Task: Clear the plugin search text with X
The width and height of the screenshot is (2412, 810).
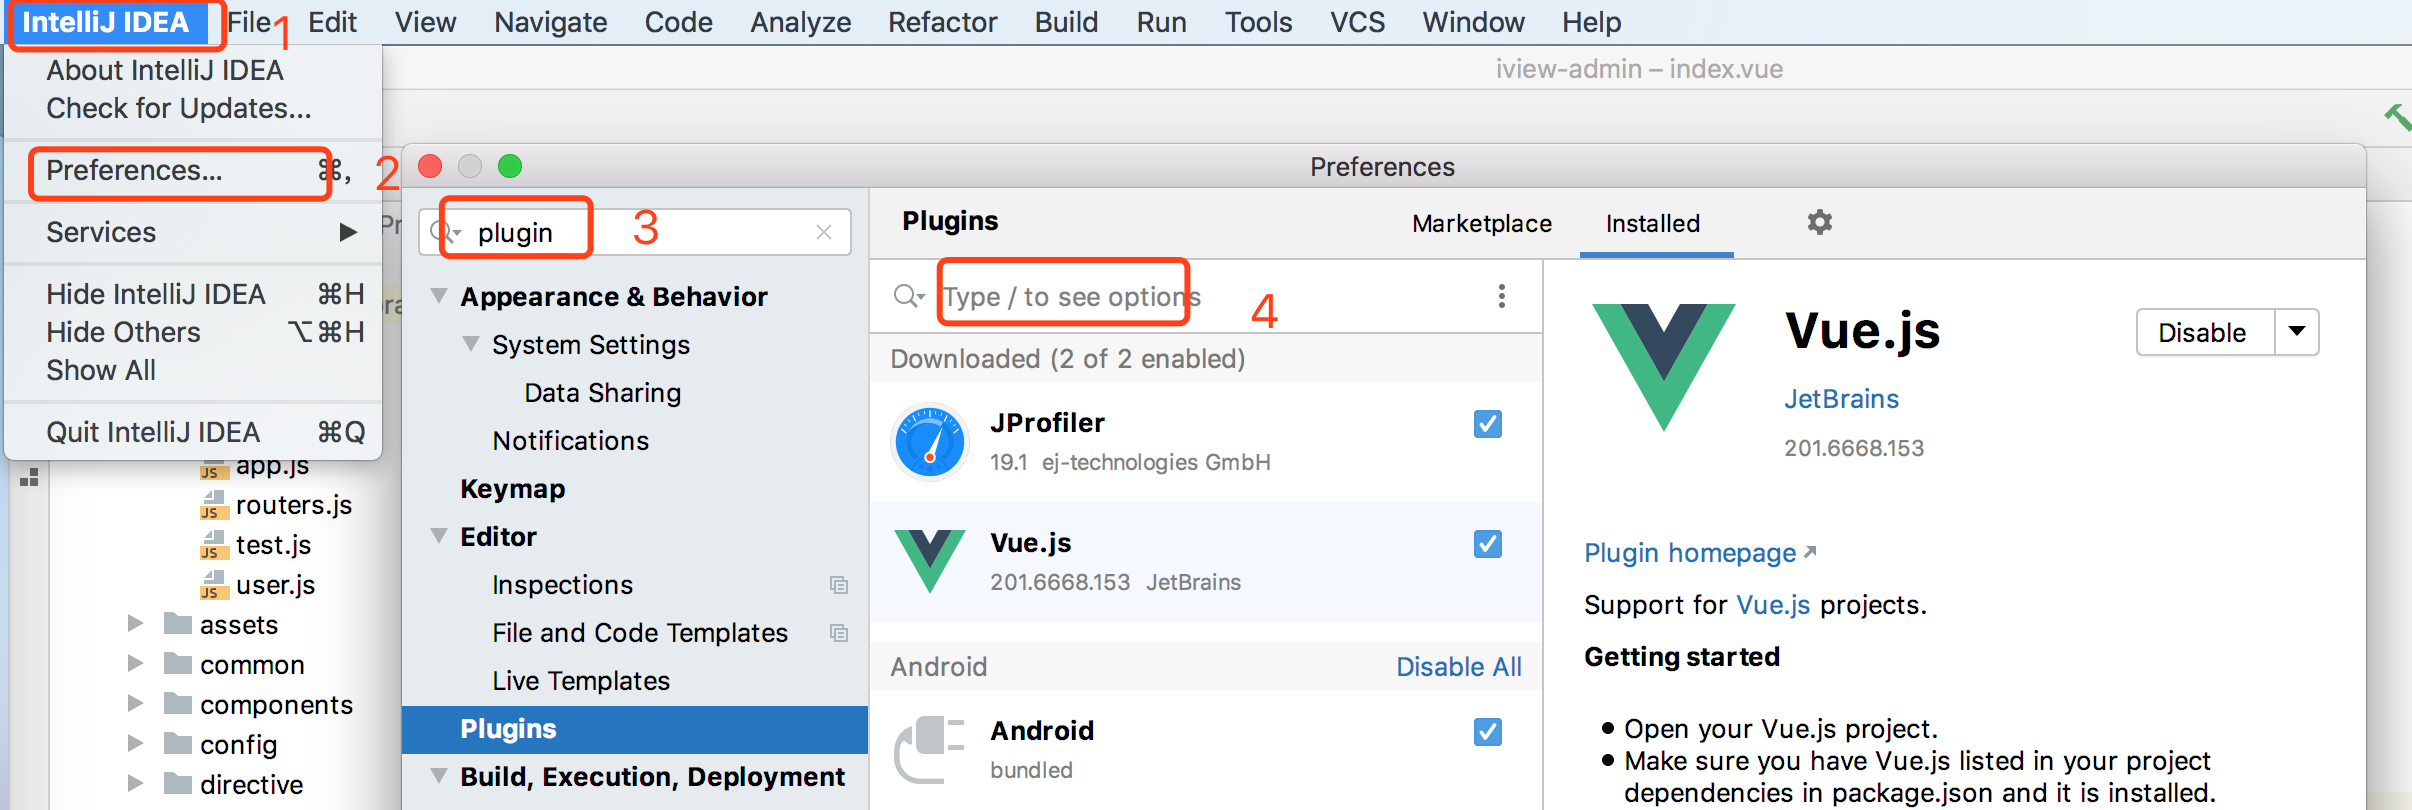Action: coord(824,232)
